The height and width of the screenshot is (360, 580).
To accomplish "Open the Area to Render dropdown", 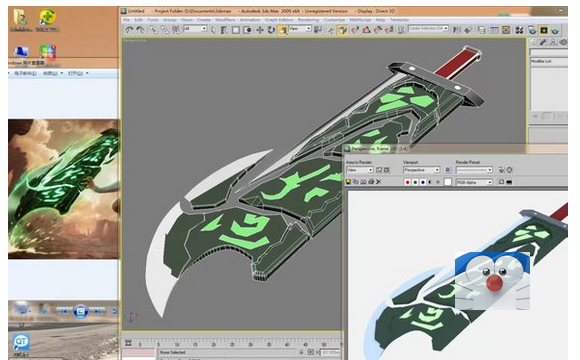I will click(360, 170).
